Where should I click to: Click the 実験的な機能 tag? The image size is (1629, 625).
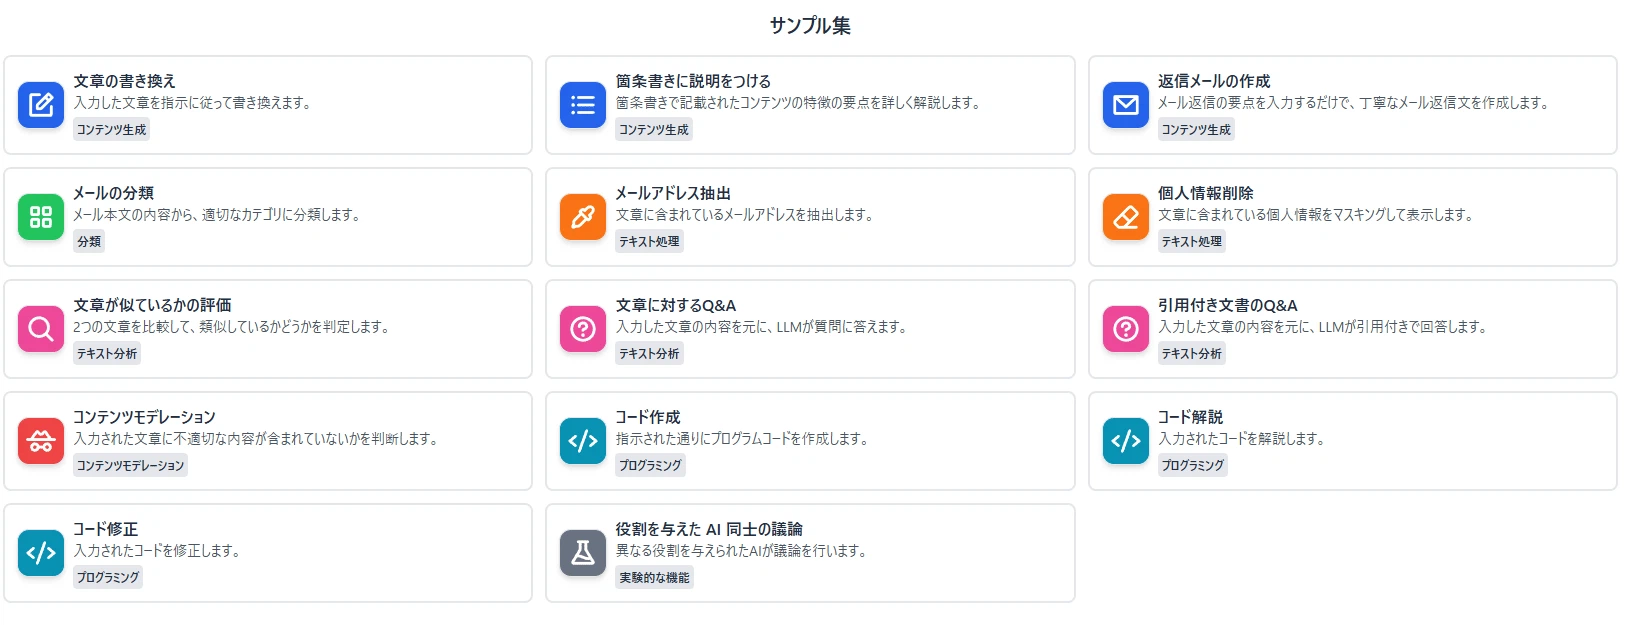click(x=654, y=577)
